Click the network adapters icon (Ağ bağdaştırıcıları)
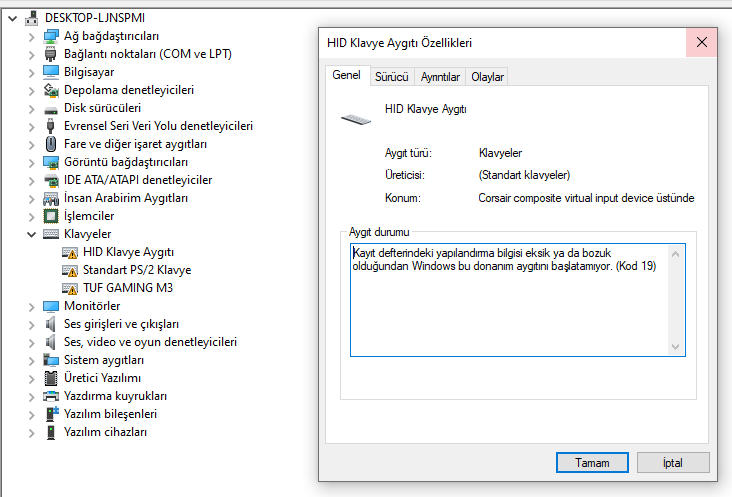 [52, 36]
